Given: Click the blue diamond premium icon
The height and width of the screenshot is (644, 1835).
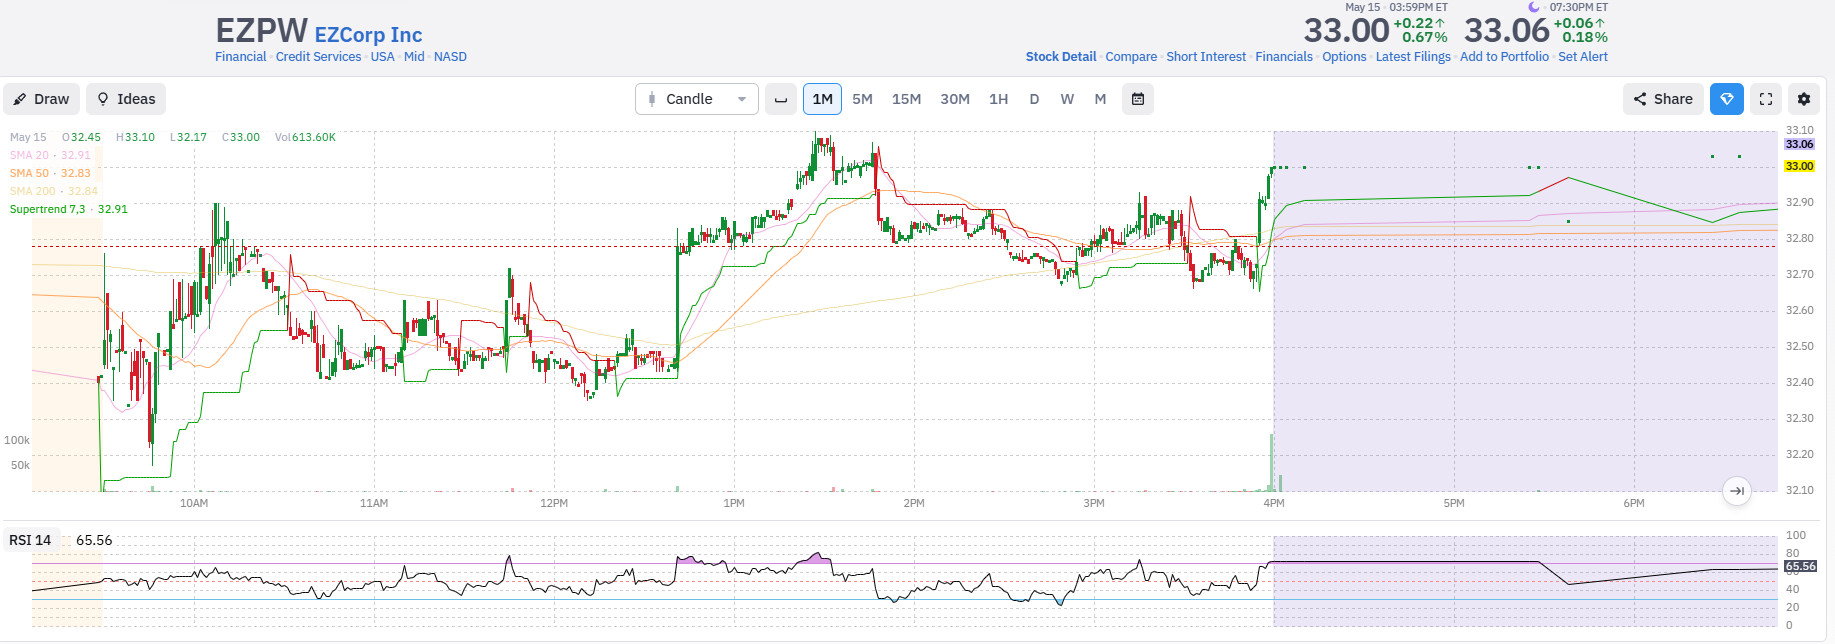Looking at the screenshot, I should point(1727,99).
